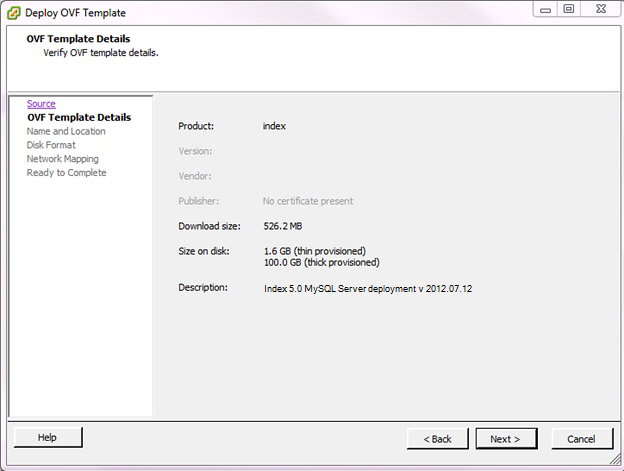Go back to the Source step link

[x=41, y=103]
